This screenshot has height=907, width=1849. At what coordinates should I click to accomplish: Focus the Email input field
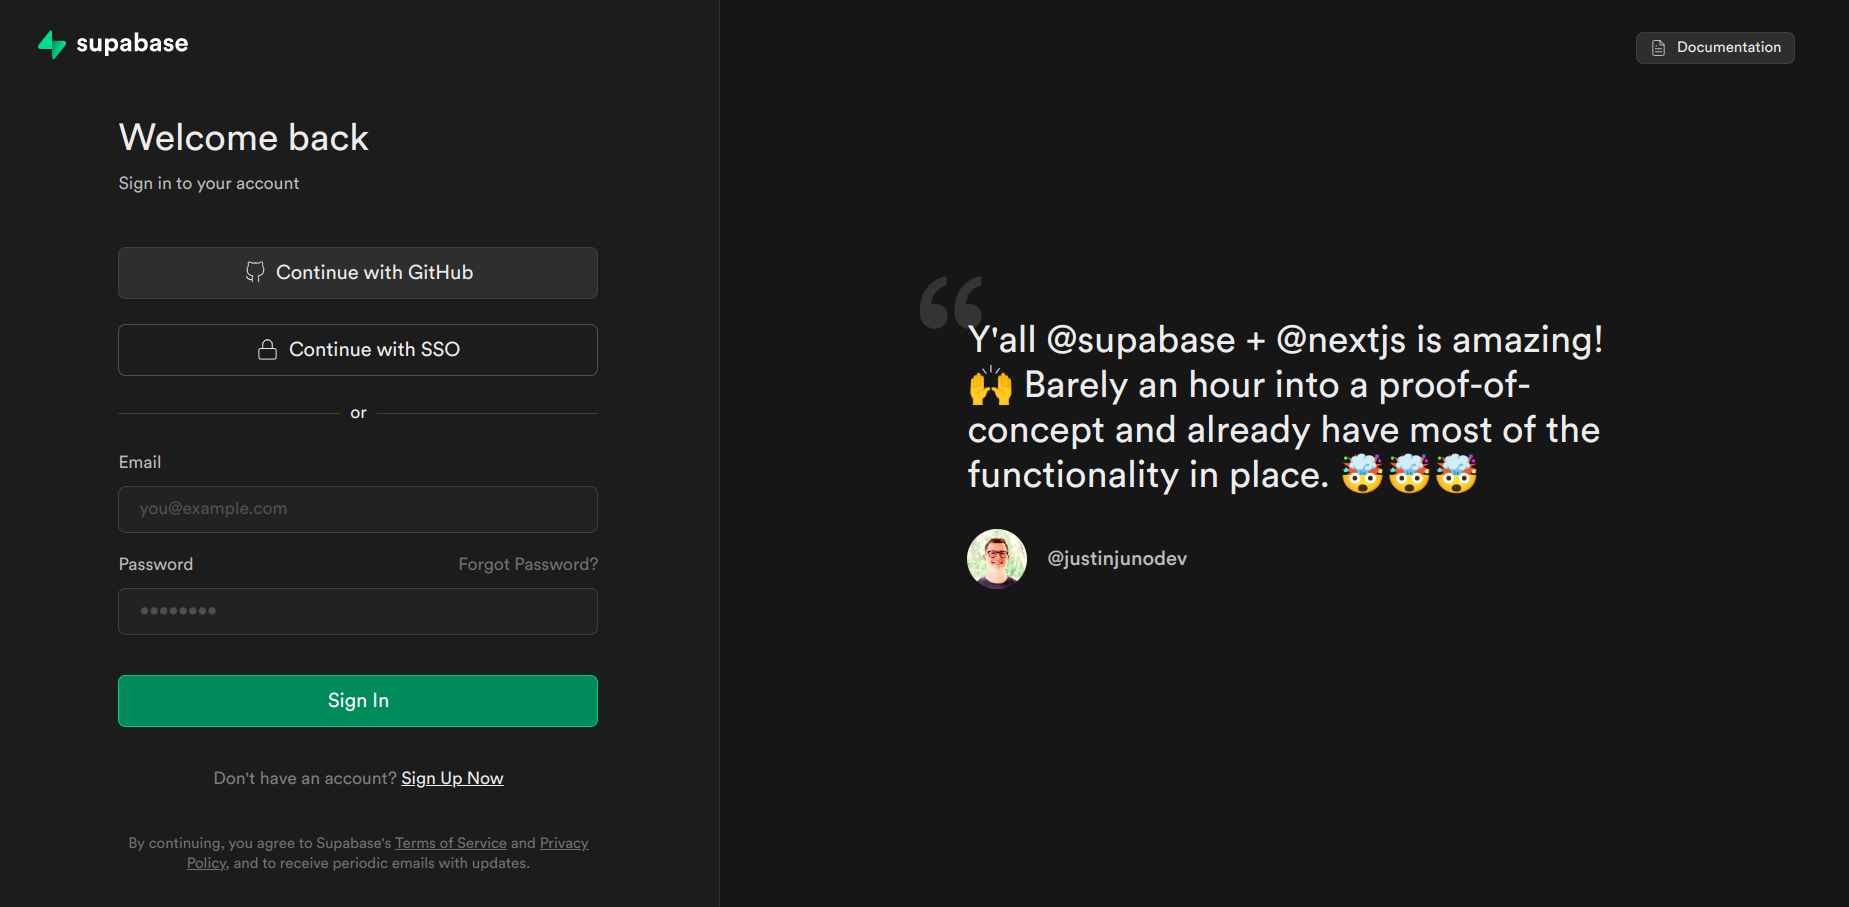[358, 509]
